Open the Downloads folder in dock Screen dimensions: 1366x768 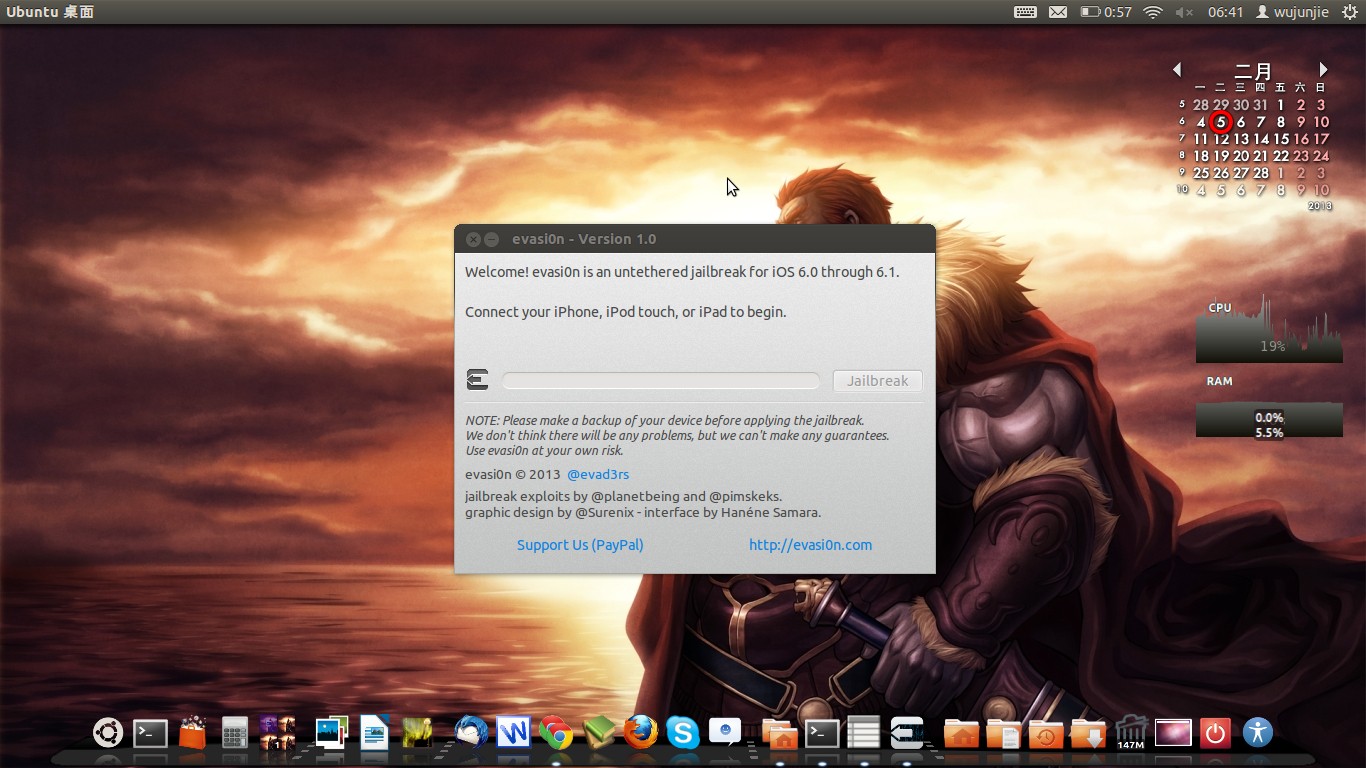pyautogui.click(x=1088, y=734)
